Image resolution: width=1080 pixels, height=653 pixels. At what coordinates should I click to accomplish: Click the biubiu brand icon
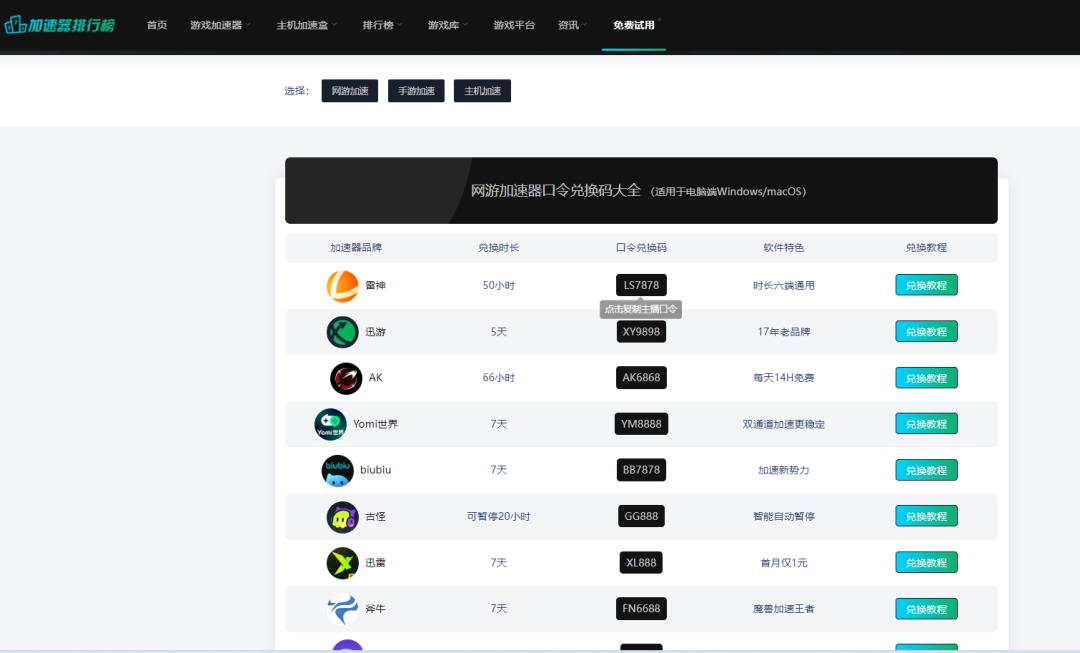pos(338,470)
